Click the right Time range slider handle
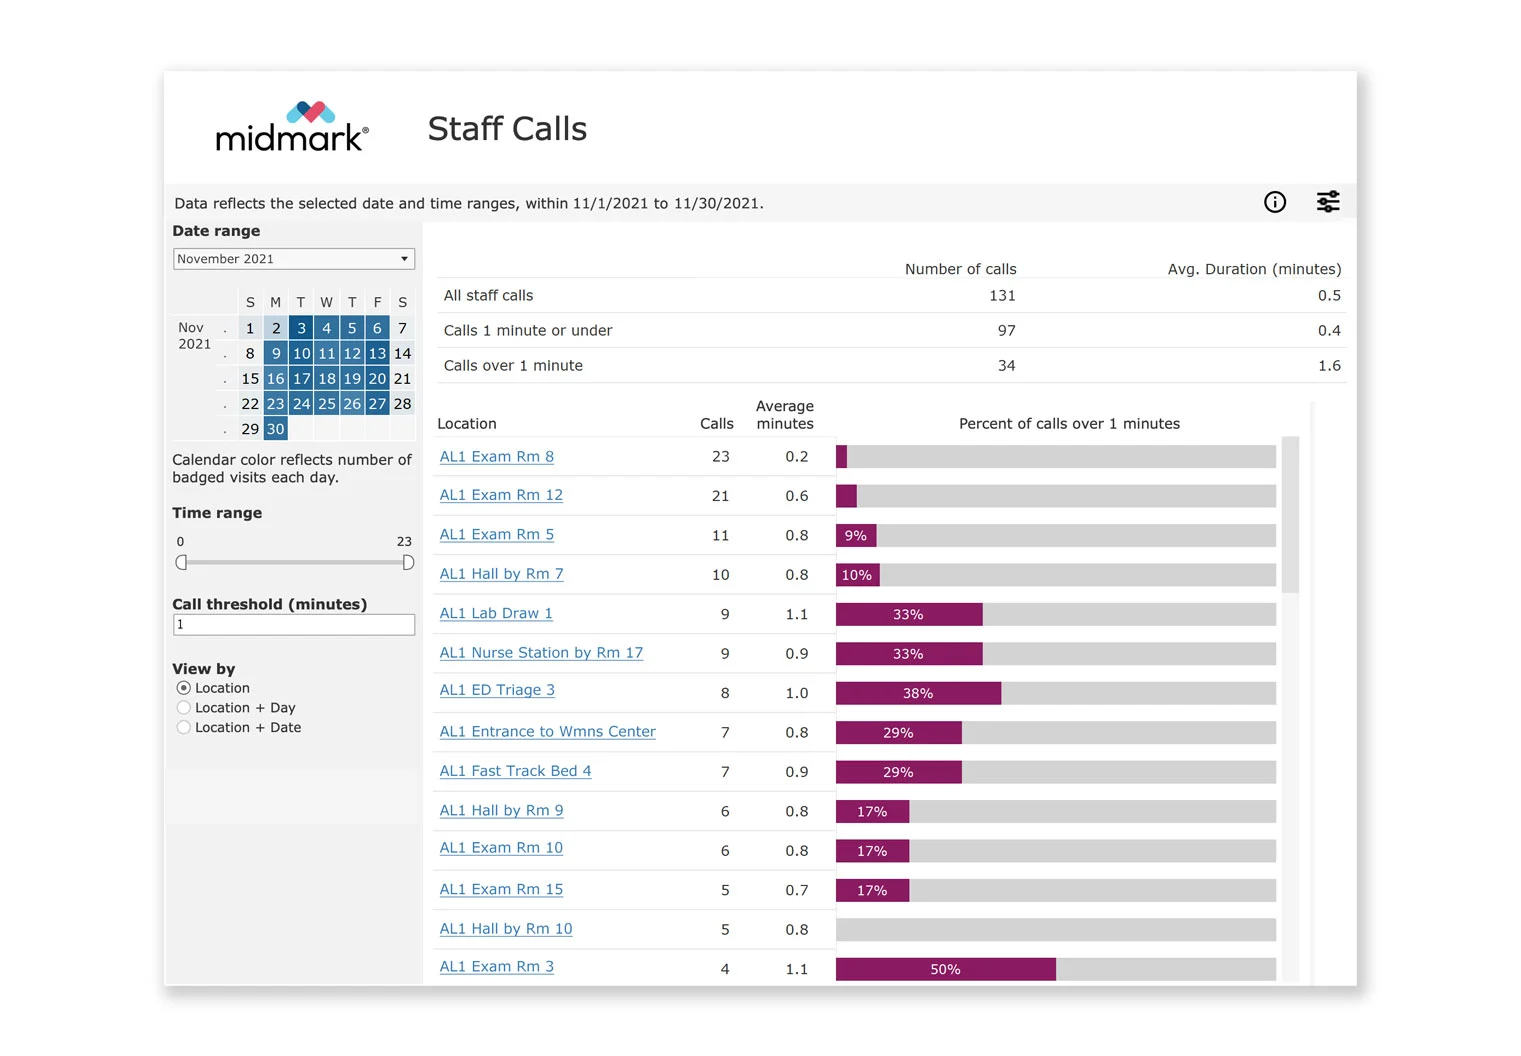Screen dimensions: 1521x1056 tap(407, 562)
